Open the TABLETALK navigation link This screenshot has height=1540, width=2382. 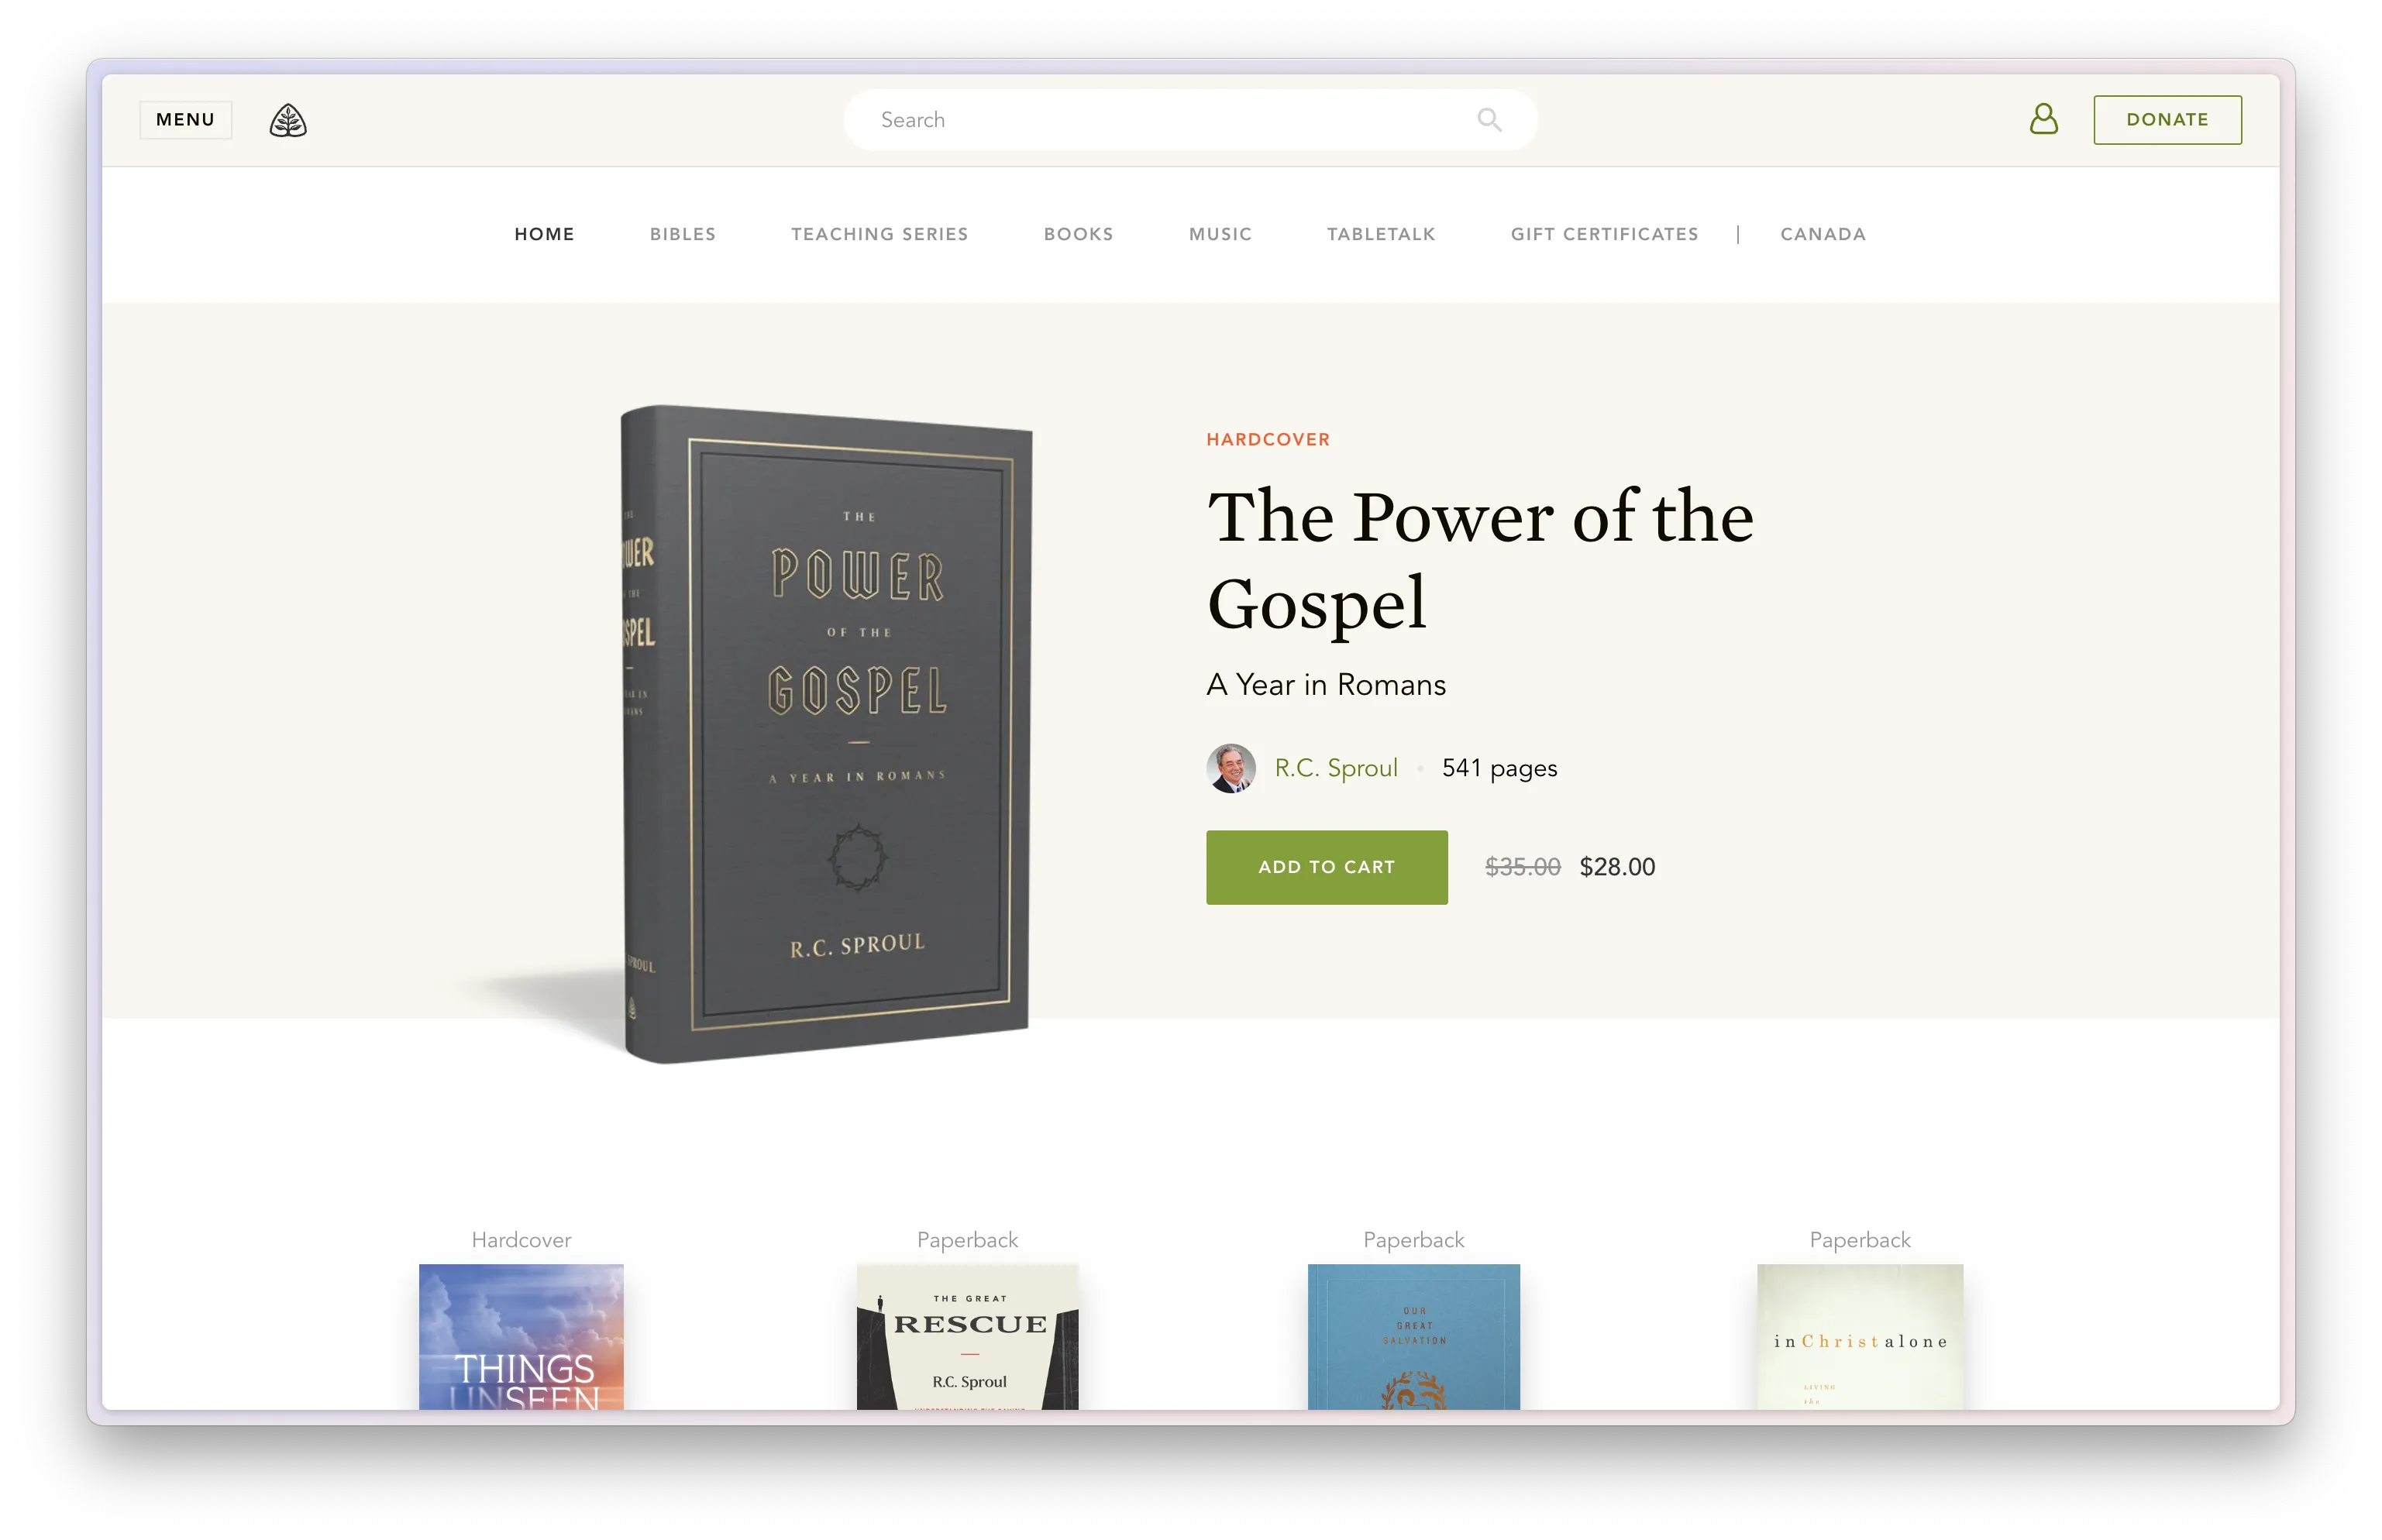coord(1381,234)
